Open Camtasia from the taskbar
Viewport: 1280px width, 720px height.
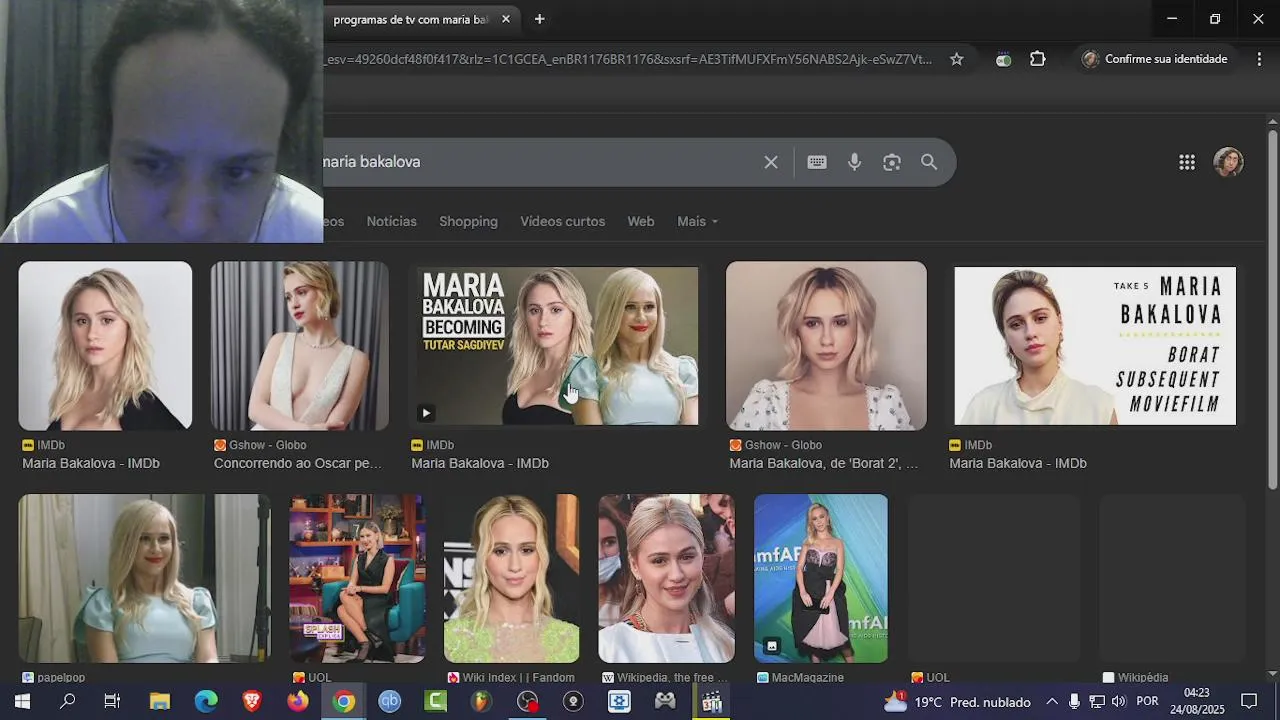click(436, 701)
